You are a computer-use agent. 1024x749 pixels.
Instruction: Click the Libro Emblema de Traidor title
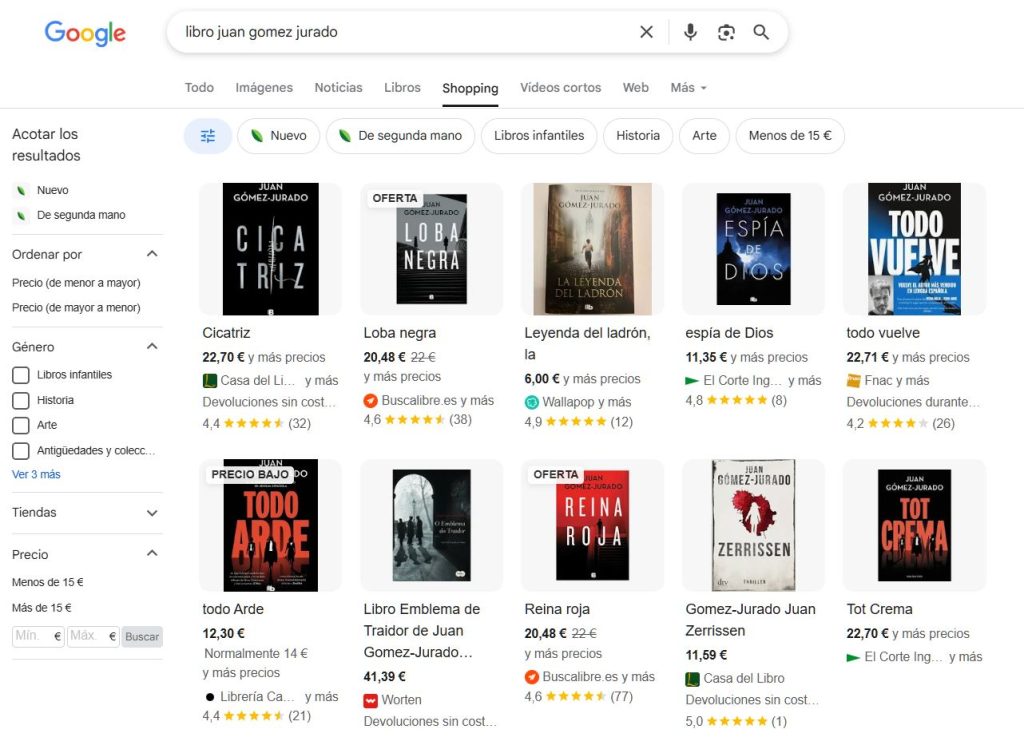[x=422, y=631]
